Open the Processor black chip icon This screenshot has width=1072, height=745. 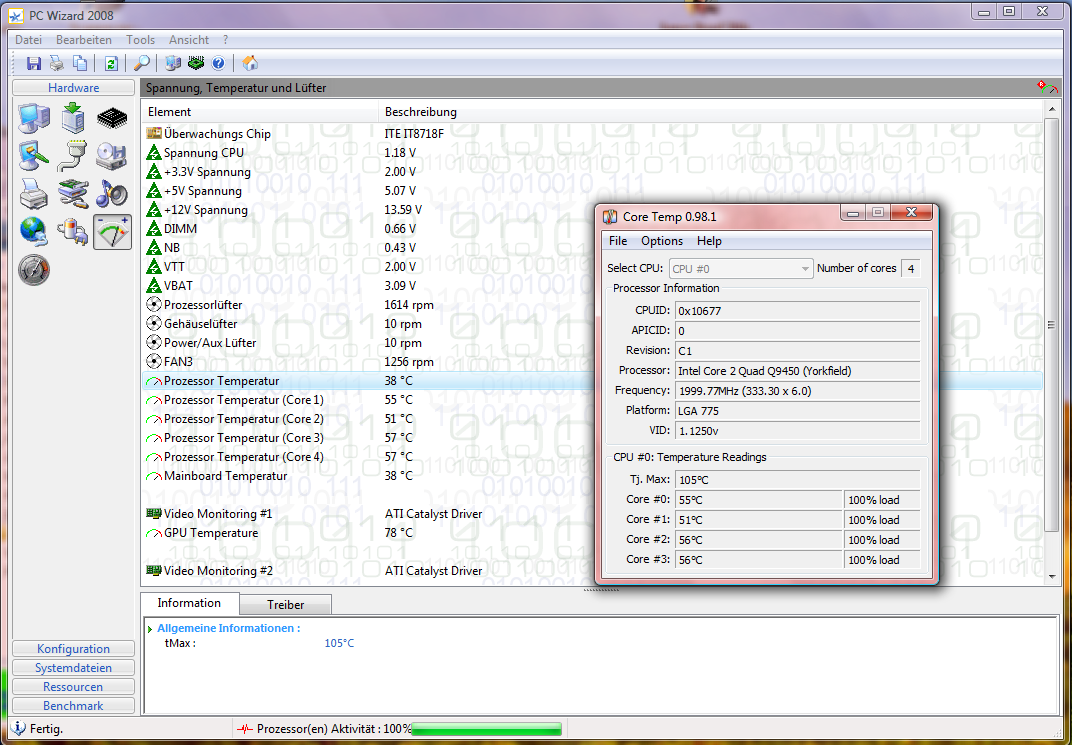coord(112,118)
